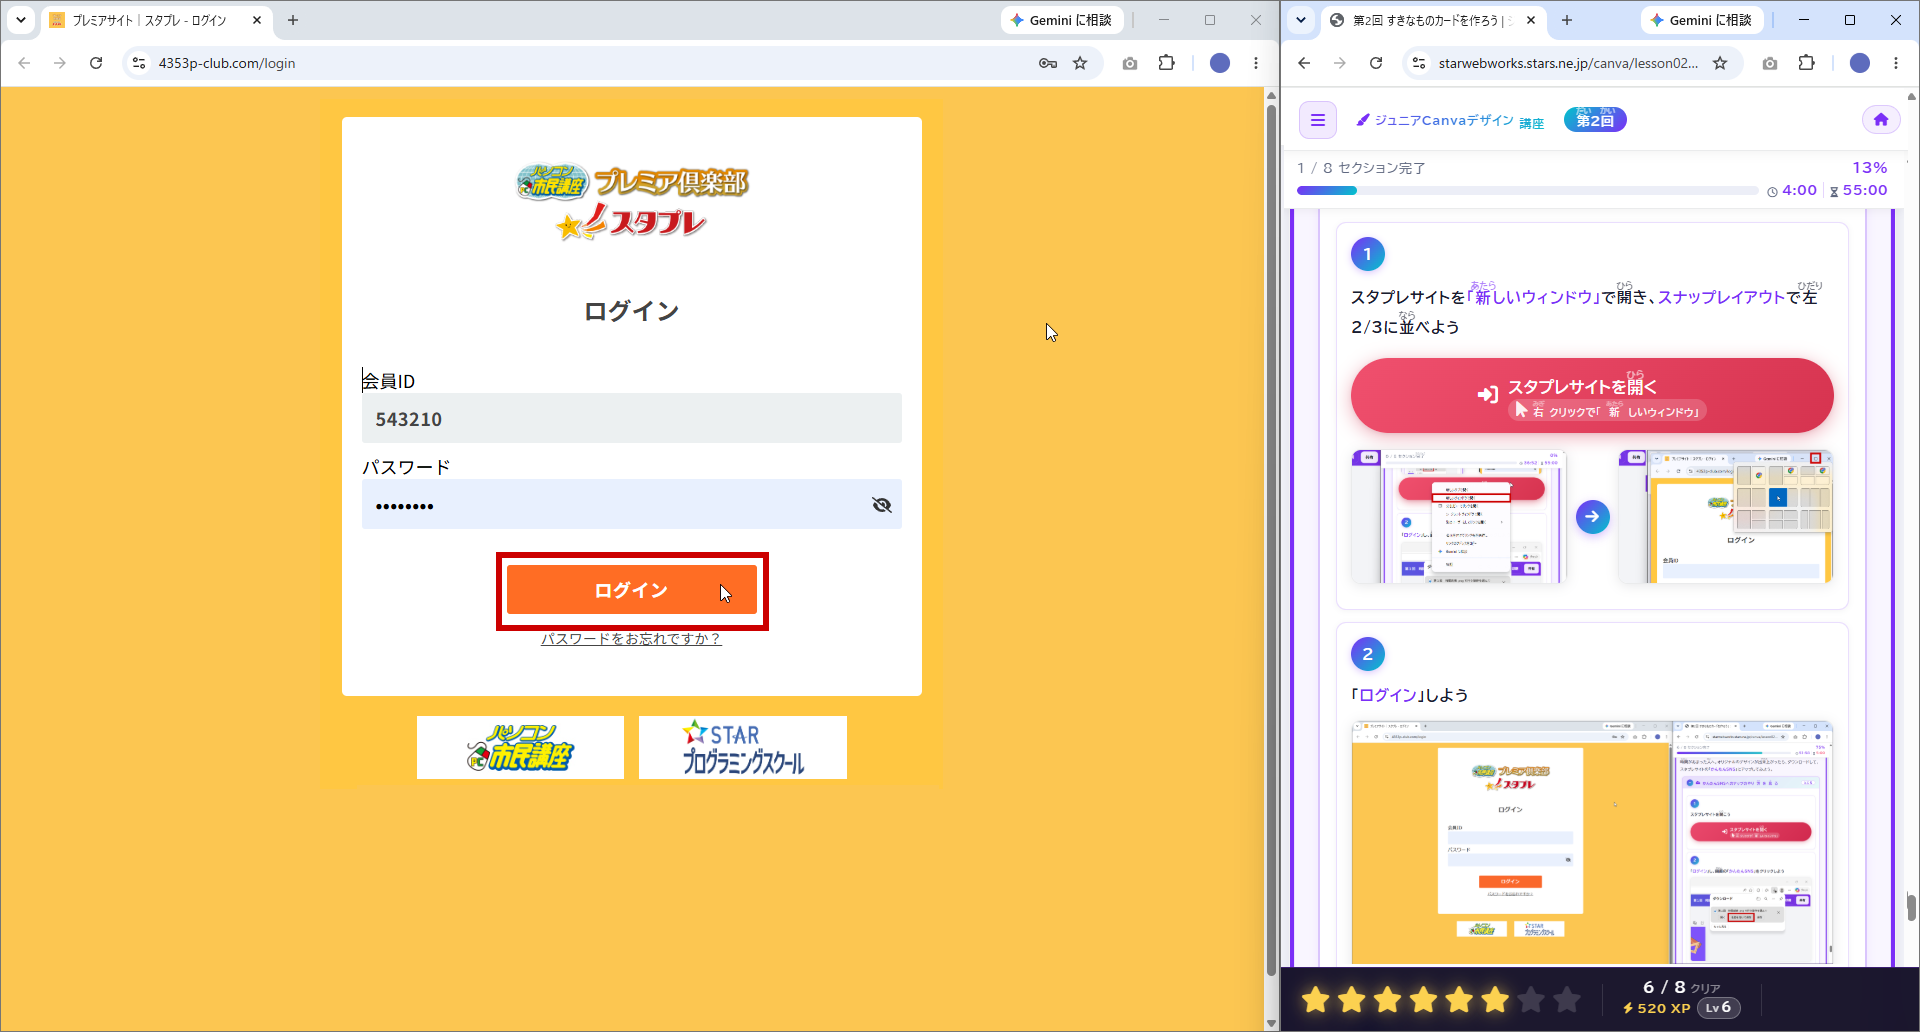1920x1032 pixels.
Task: Click the プレミア倶楽部 スタプレ logo
Action: pos(632,203)
